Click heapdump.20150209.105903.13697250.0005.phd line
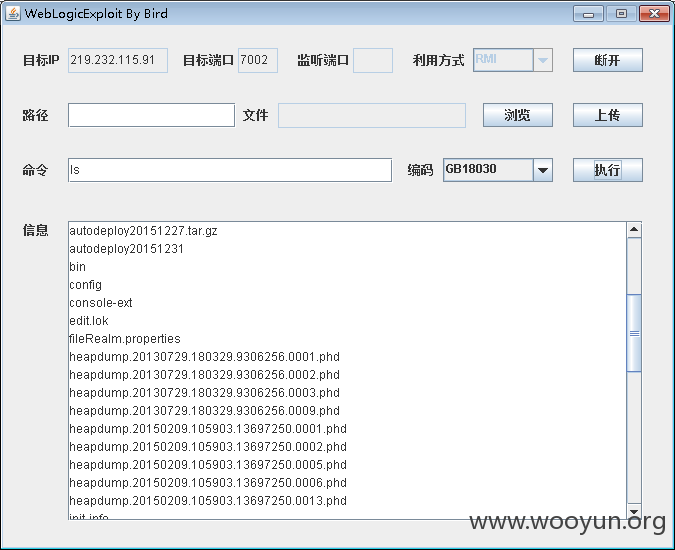Viewport: 675px width, 550px height. coord(208,465)
